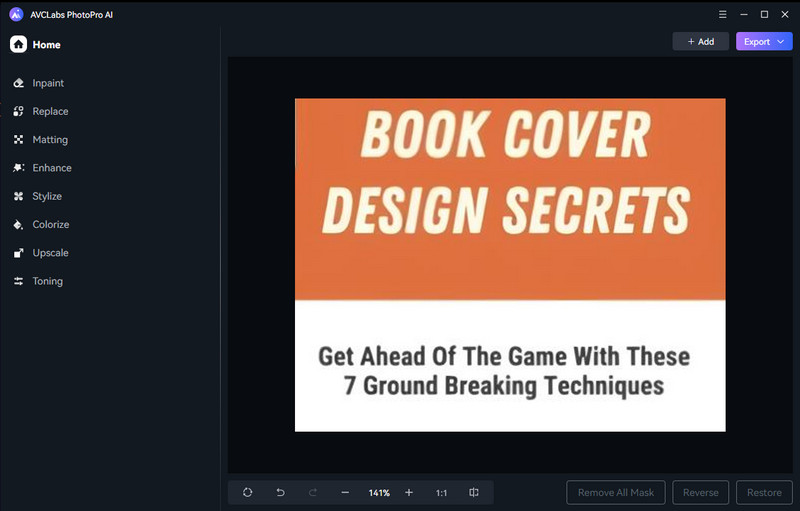This screenshot has height=511, width=800.
Task: Undo the last action
Action: (x=280, y=493)
